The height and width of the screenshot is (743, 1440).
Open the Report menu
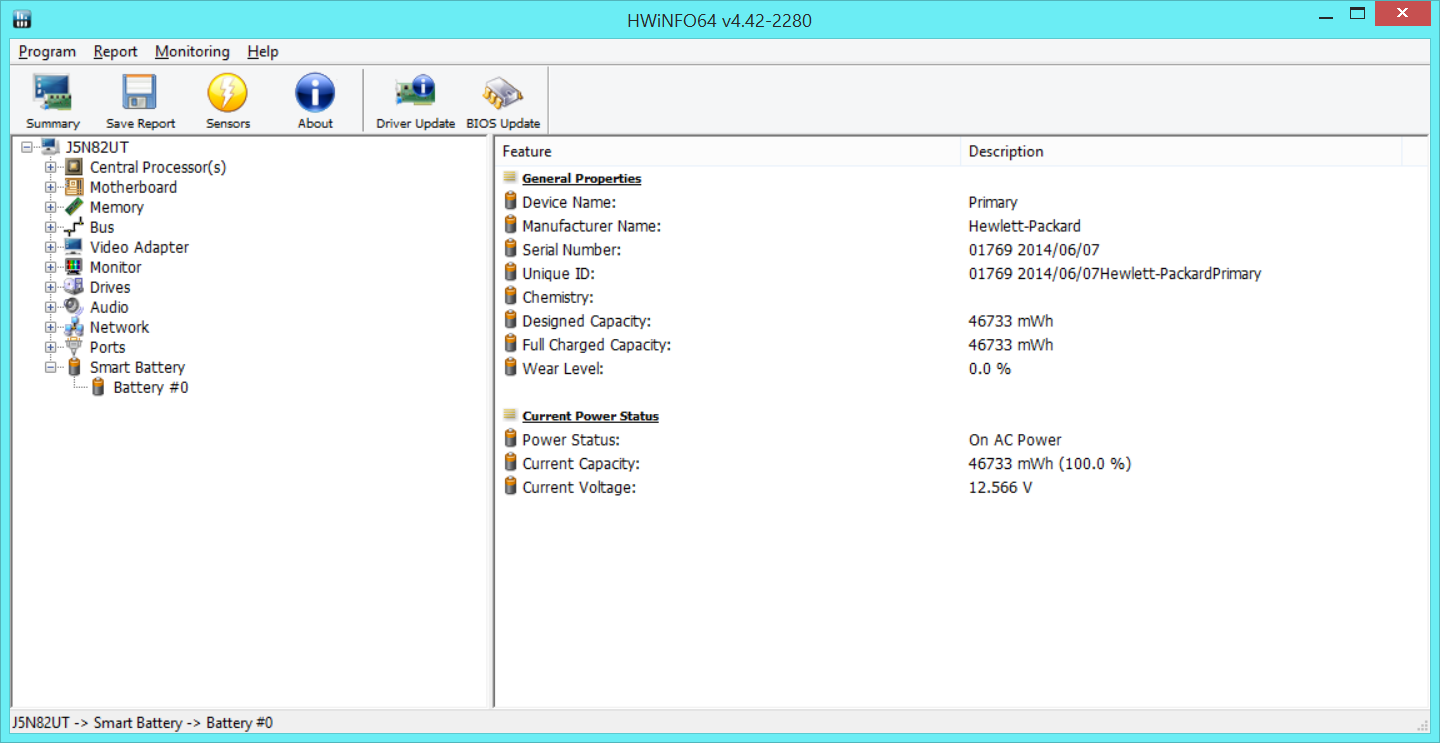116,52
